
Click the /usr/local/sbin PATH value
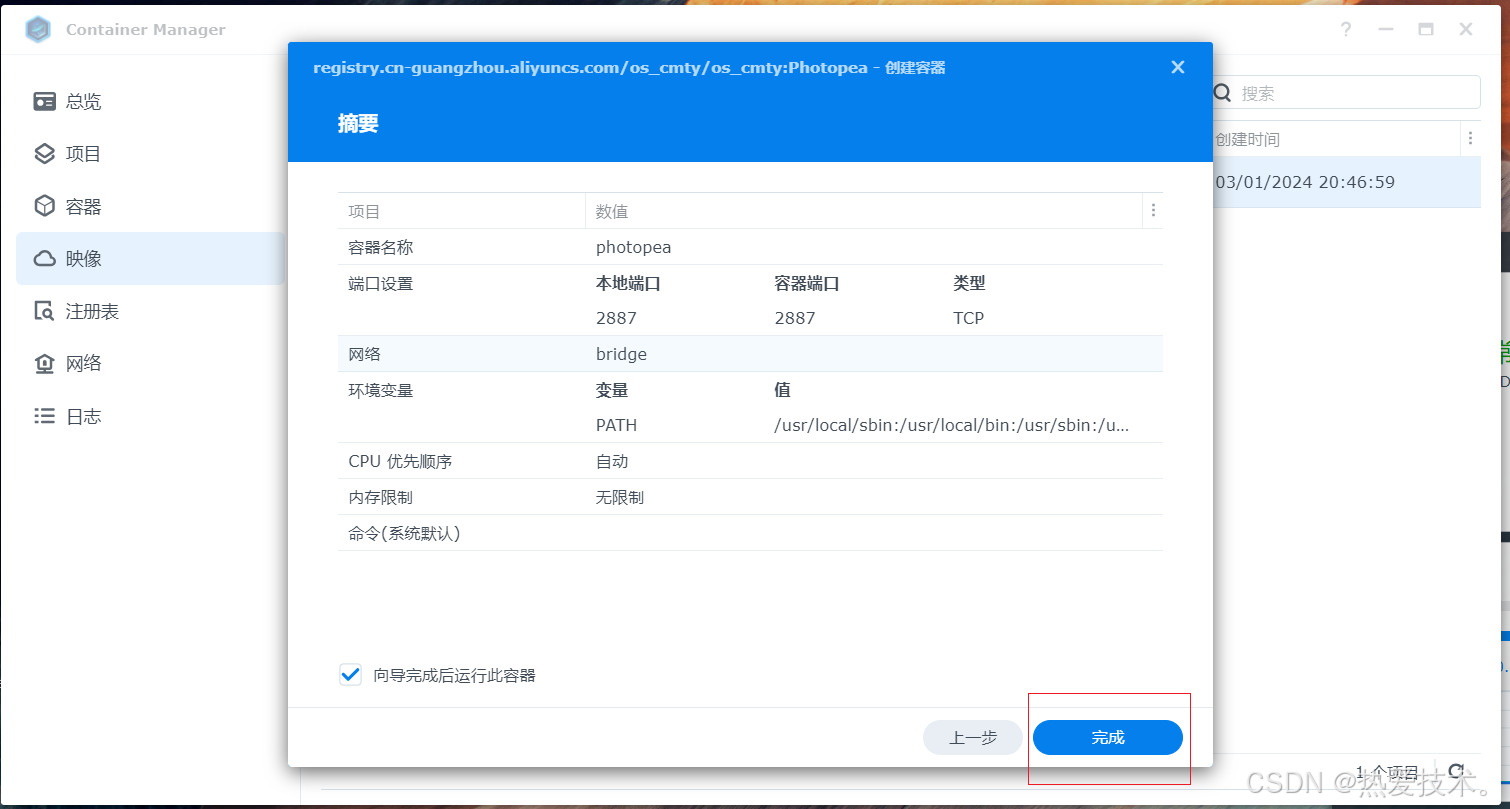(952, 425)
